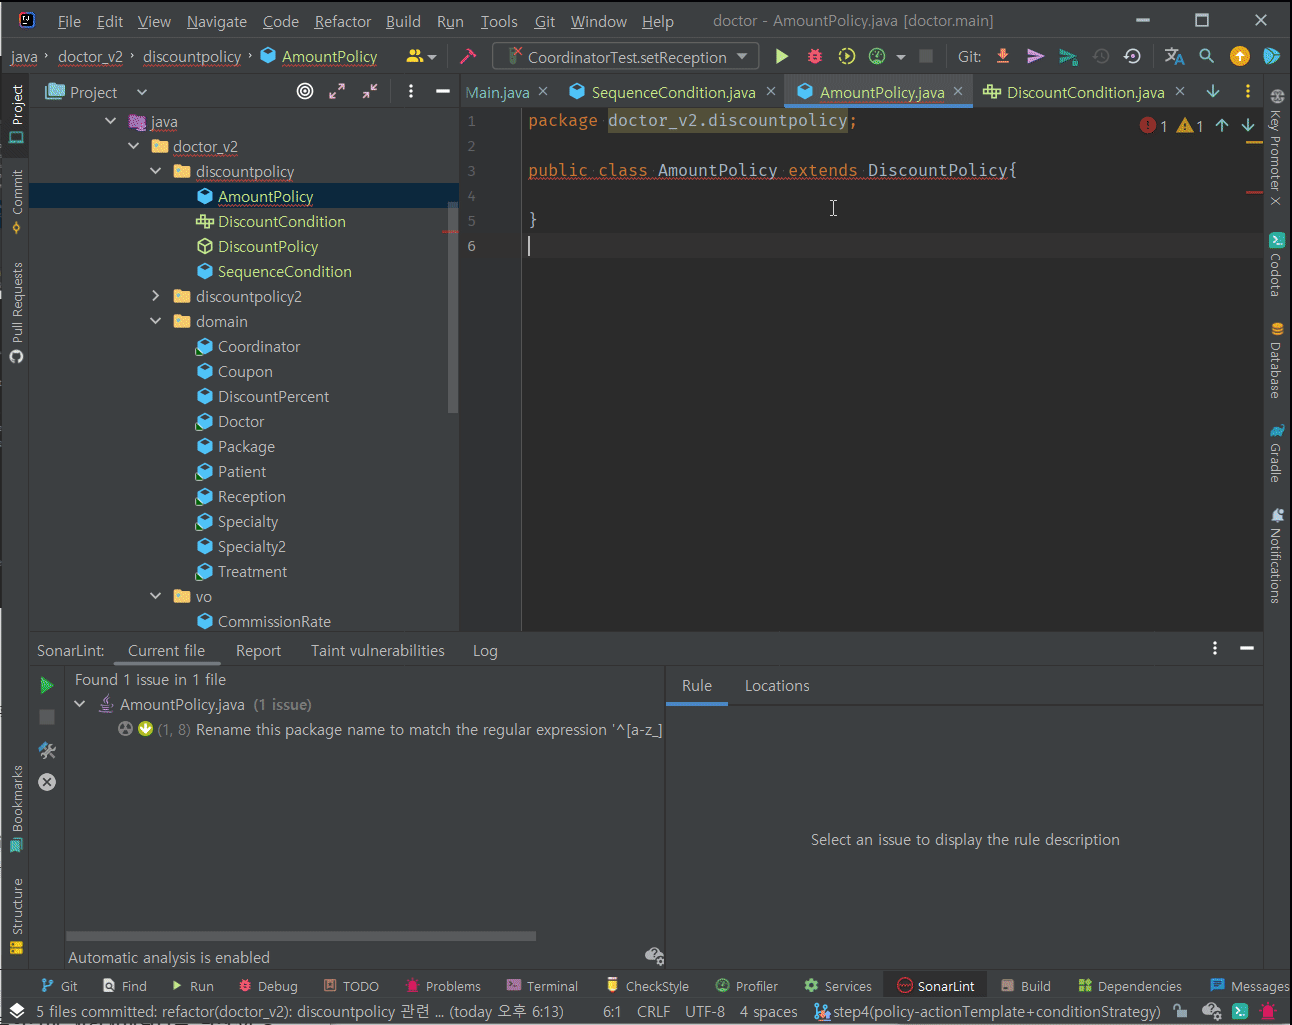This screenshot has width=1292, height=1025.
Task: Open CheckStyle tool window
Action: tap(647, 986)
